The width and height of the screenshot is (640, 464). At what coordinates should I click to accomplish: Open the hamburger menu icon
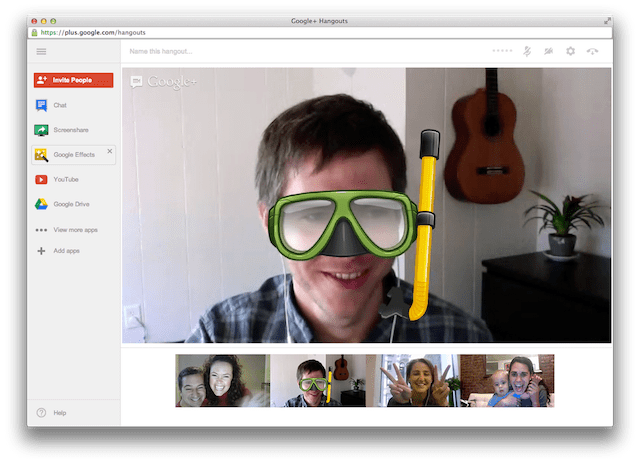41,51
